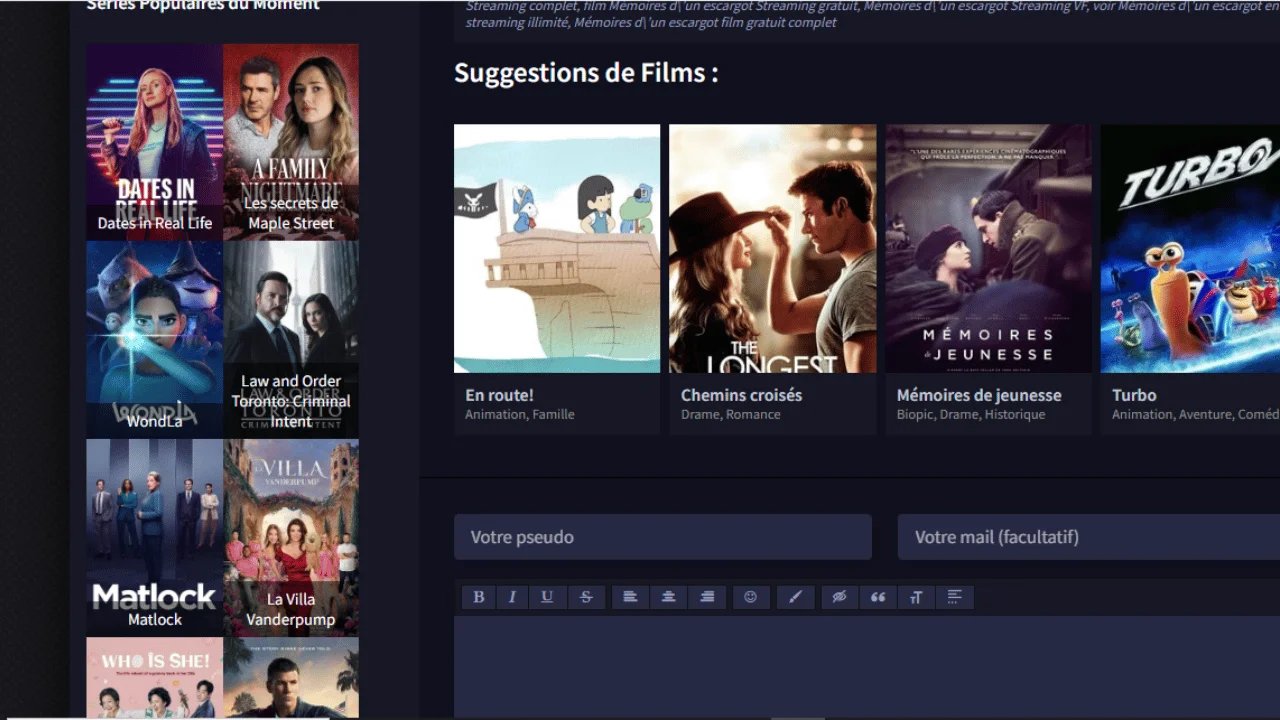Select the Biopic, Drame, Historique genre text
Screen dimensions: 1280x720
(971, 414)
